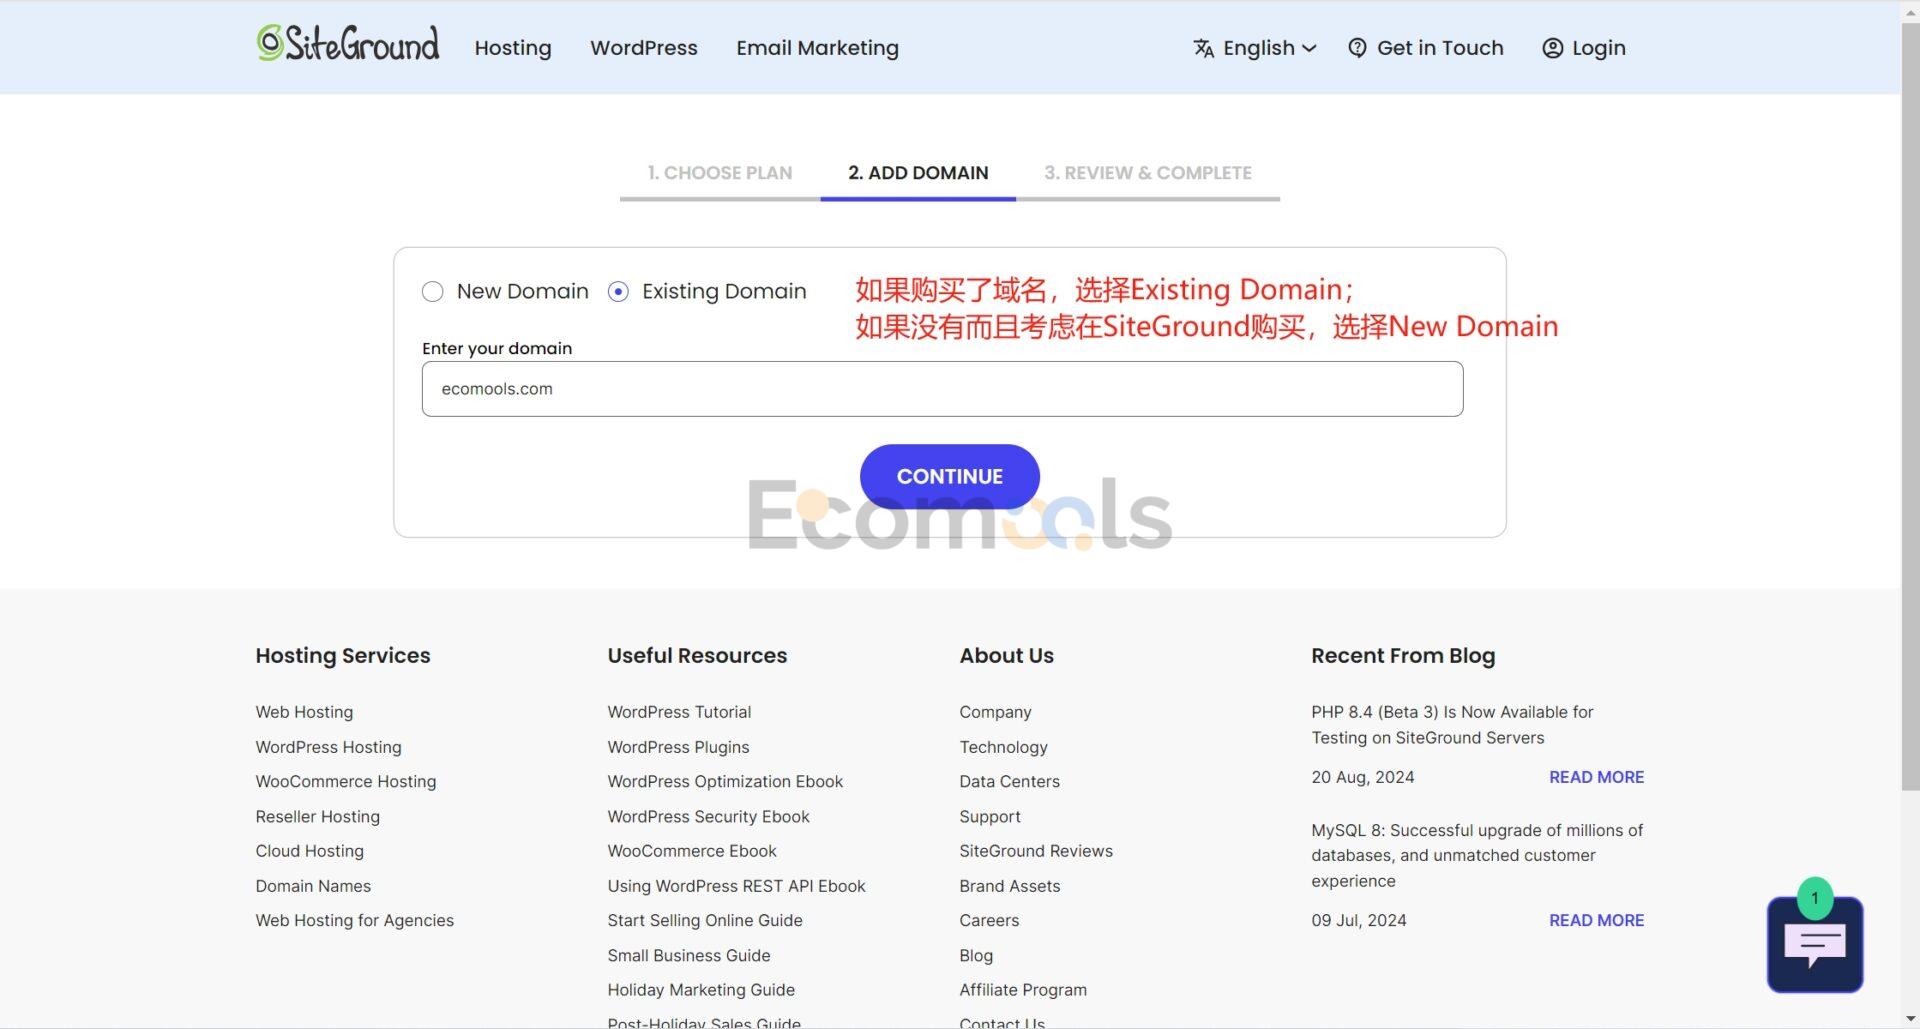Go to step 1 Choose Plan tab

[720, 173]
